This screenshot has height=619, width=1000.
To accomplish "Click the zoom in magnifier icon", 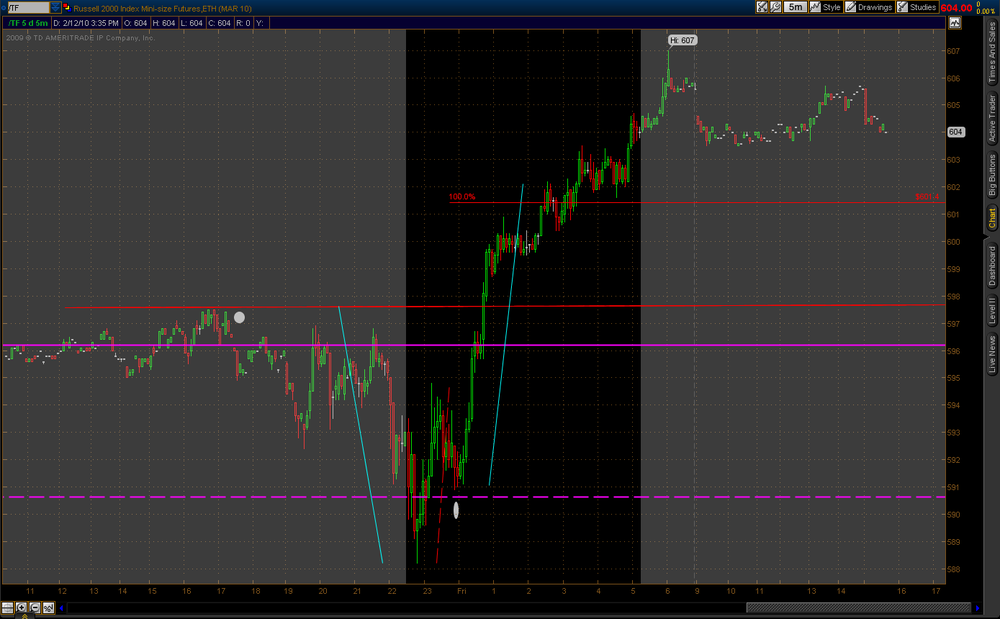I will click(21, 608).
